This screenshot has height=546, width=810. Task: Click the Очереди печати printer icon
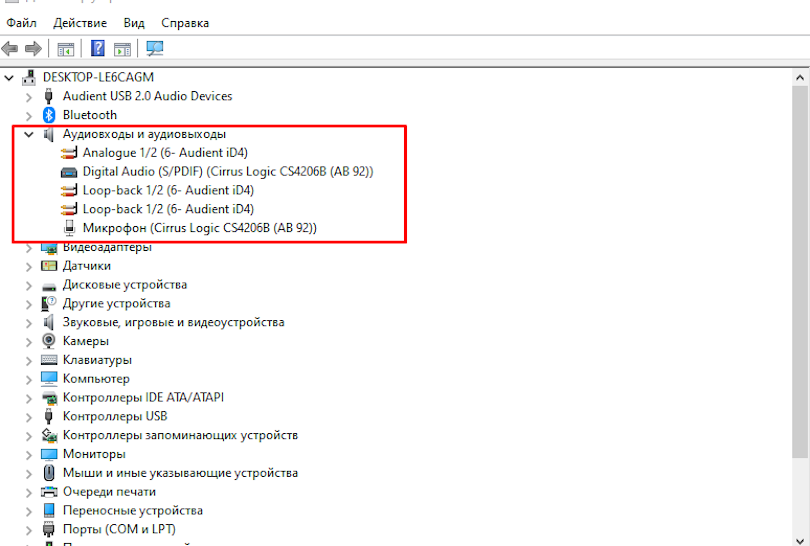point(49,492)
